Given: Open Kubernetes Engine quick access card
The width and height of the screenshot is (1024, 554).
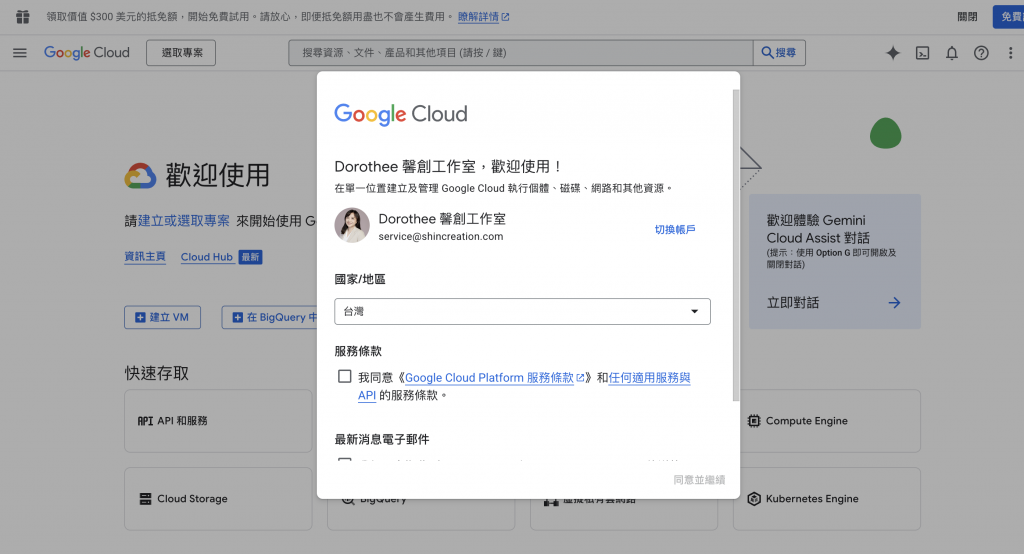Looking at the screenshot, I should point(827,498).
